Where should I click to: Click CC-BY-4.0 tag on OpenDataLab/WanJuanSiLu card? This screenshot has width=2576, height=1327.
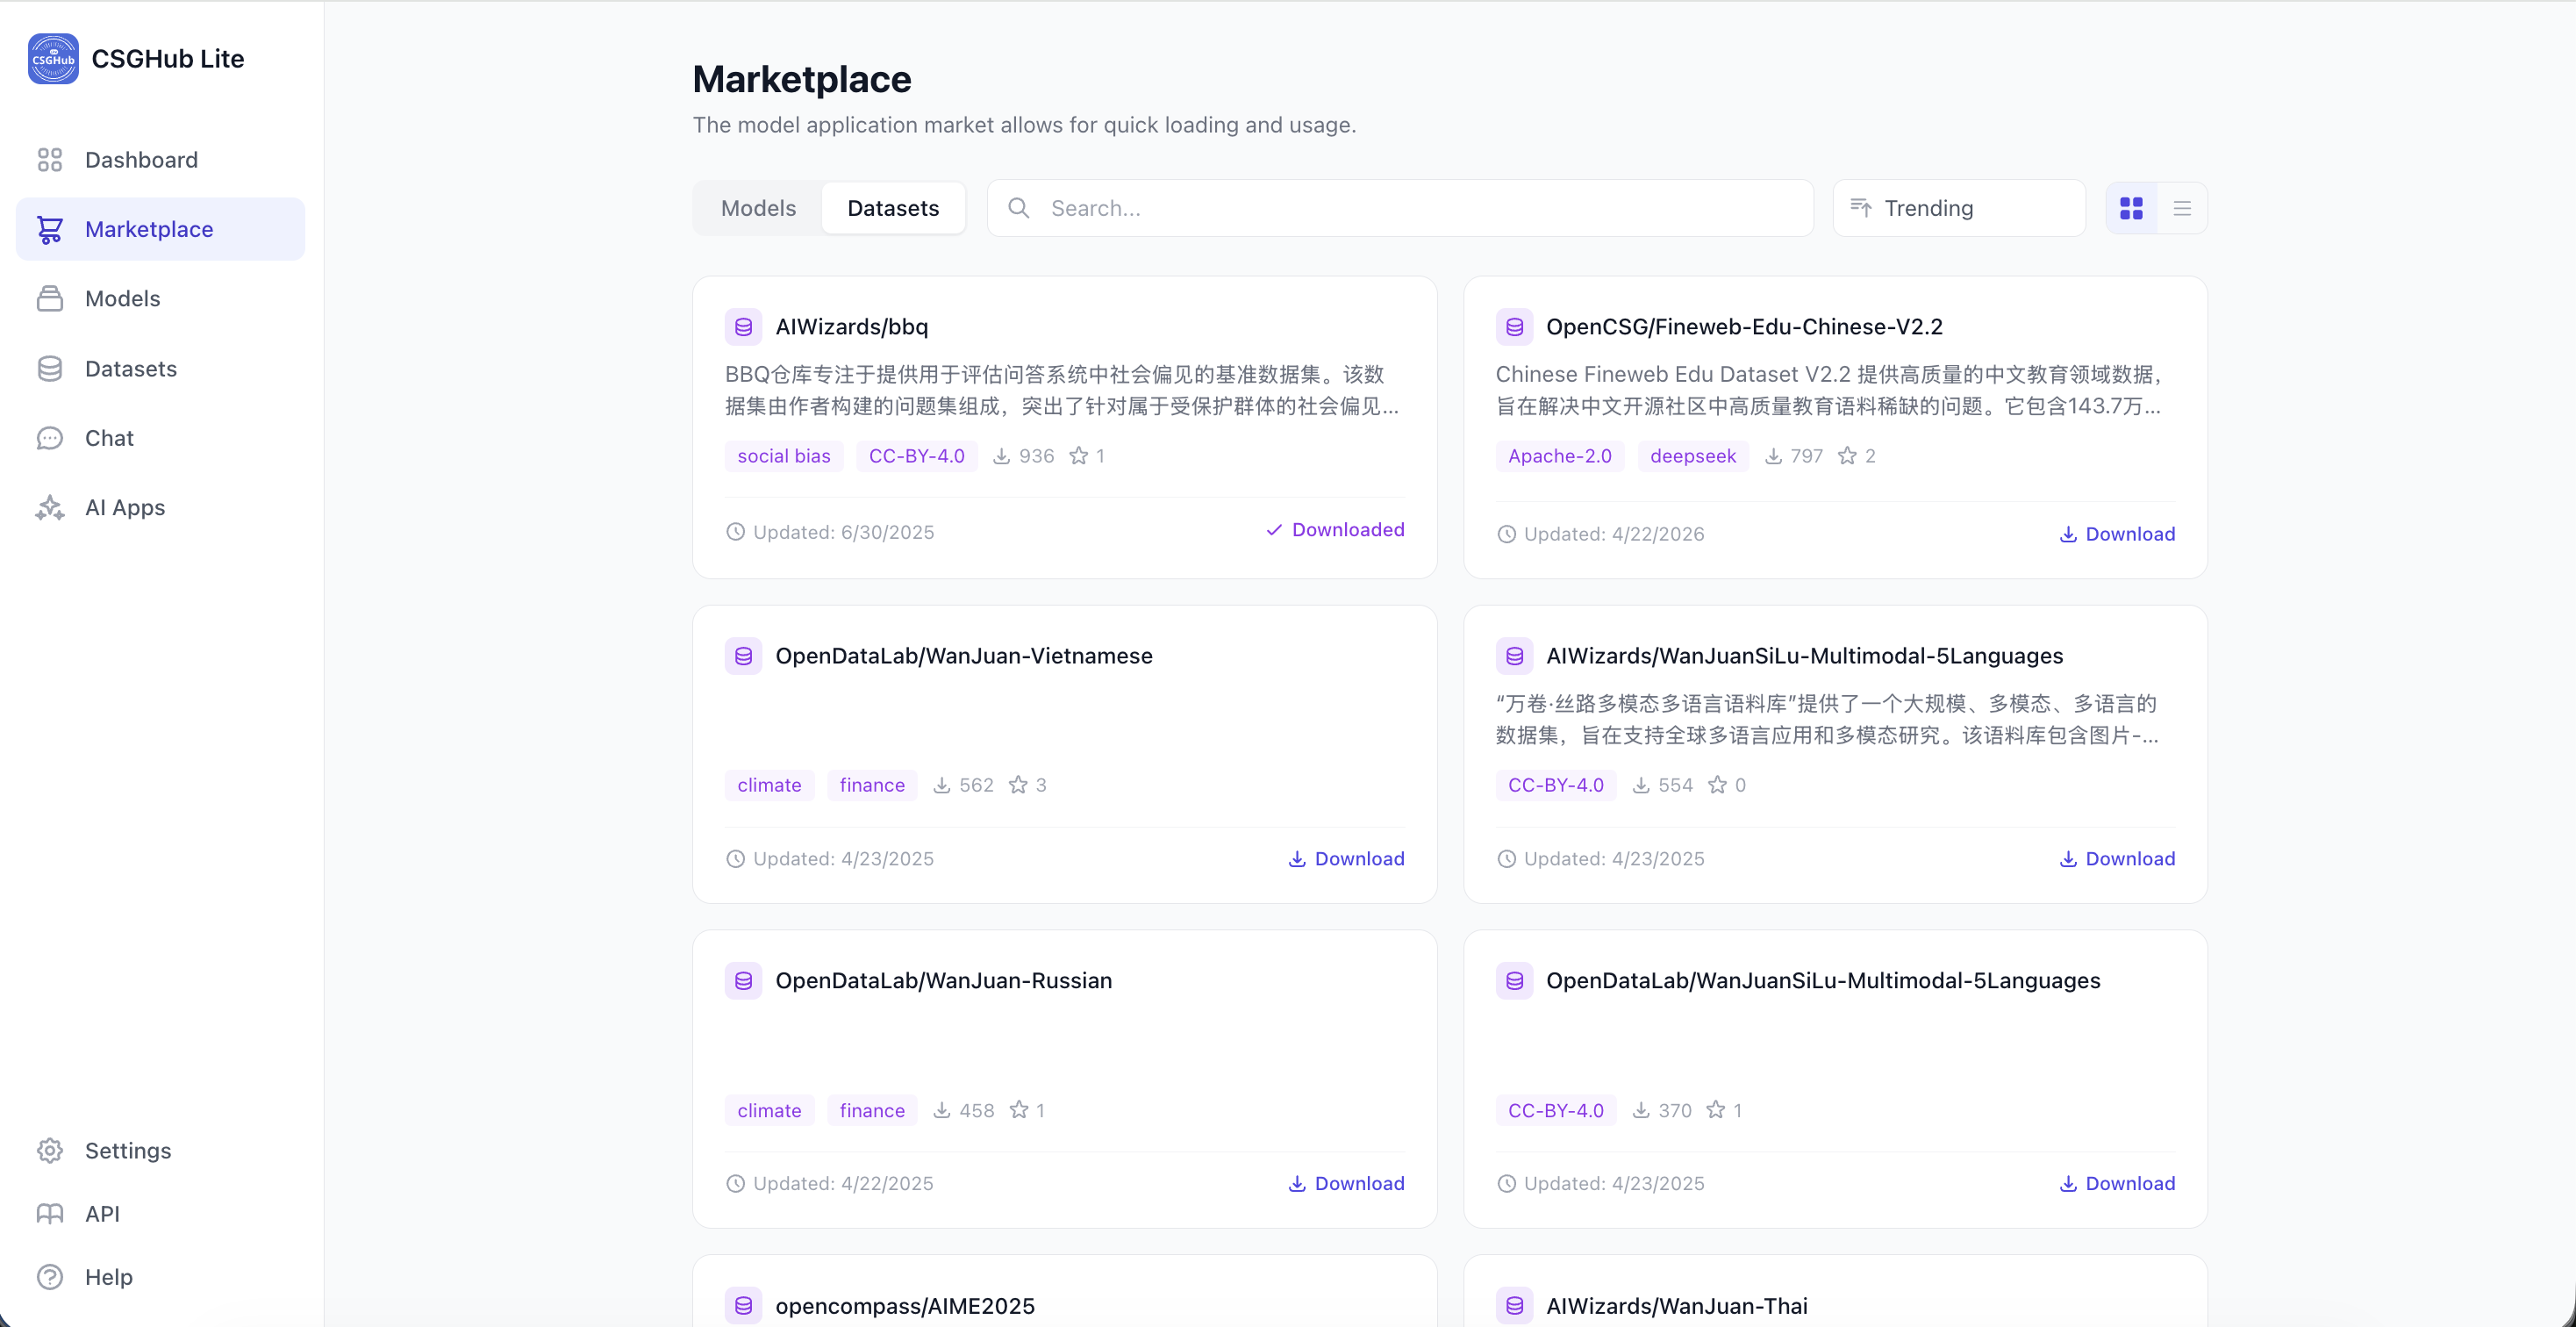point(1556,1110)
